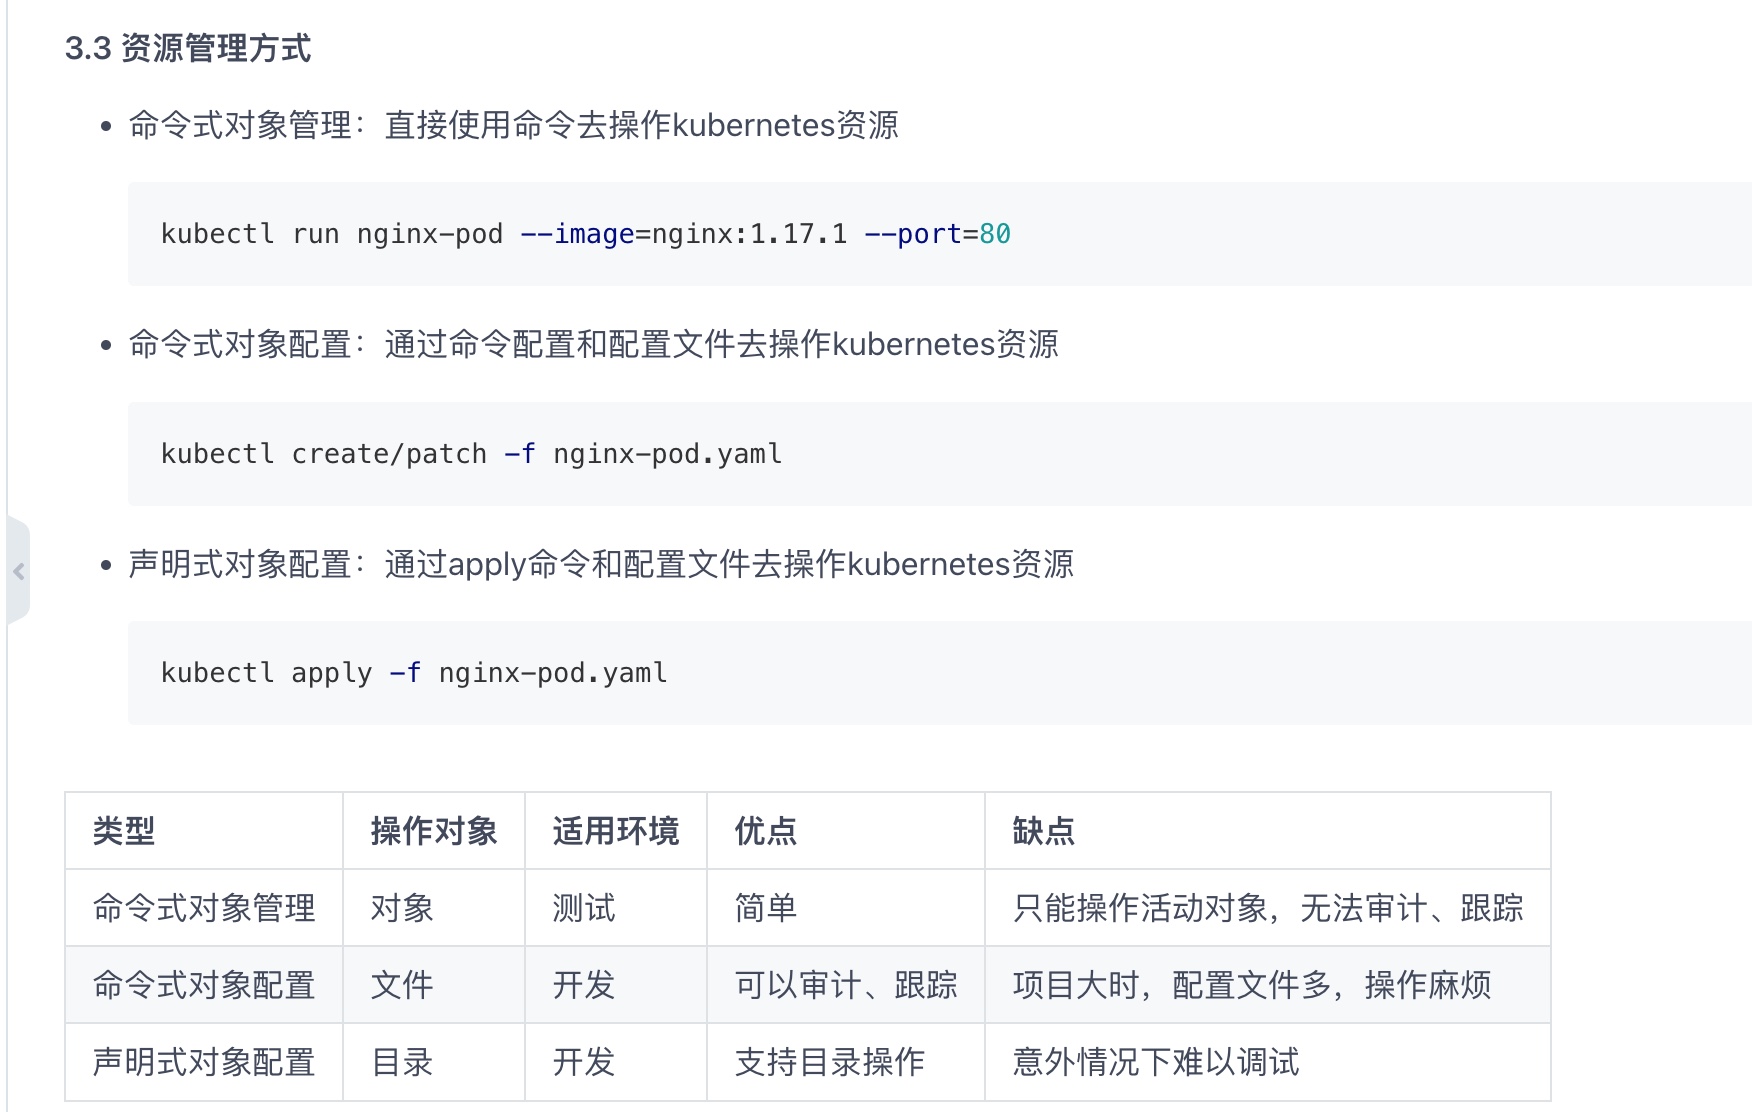
Task: Click the bullet item 命令式对象配置
Action: 594,344
